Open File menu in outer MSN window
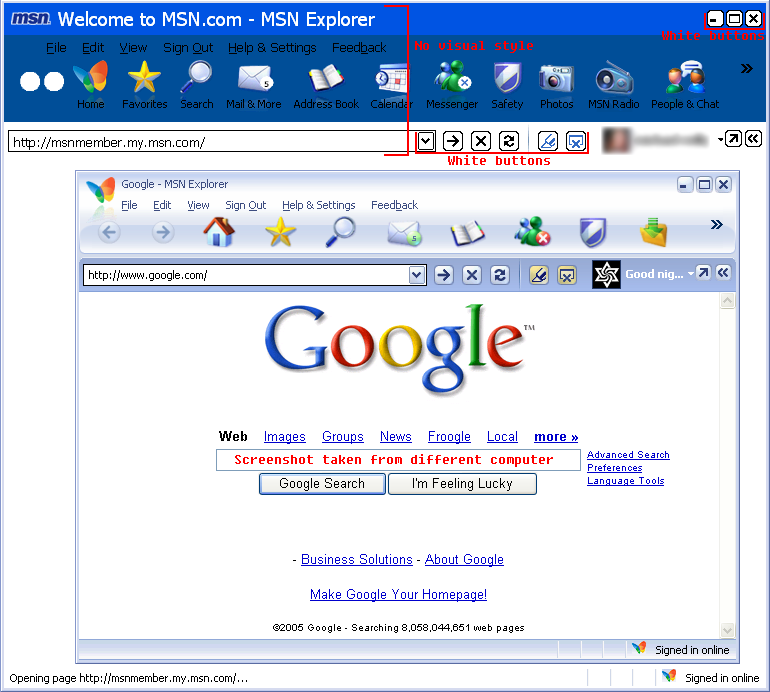The height and width of the screenshot is (692, 770). click(56, 48)
